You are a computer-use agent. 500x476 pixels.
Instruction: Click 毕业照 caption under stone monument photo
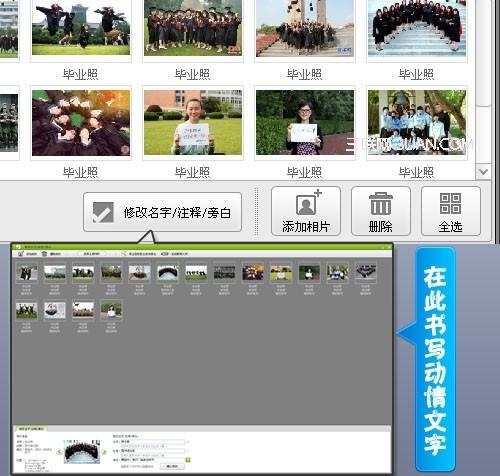pyautogui.click(x=304, y=74)
